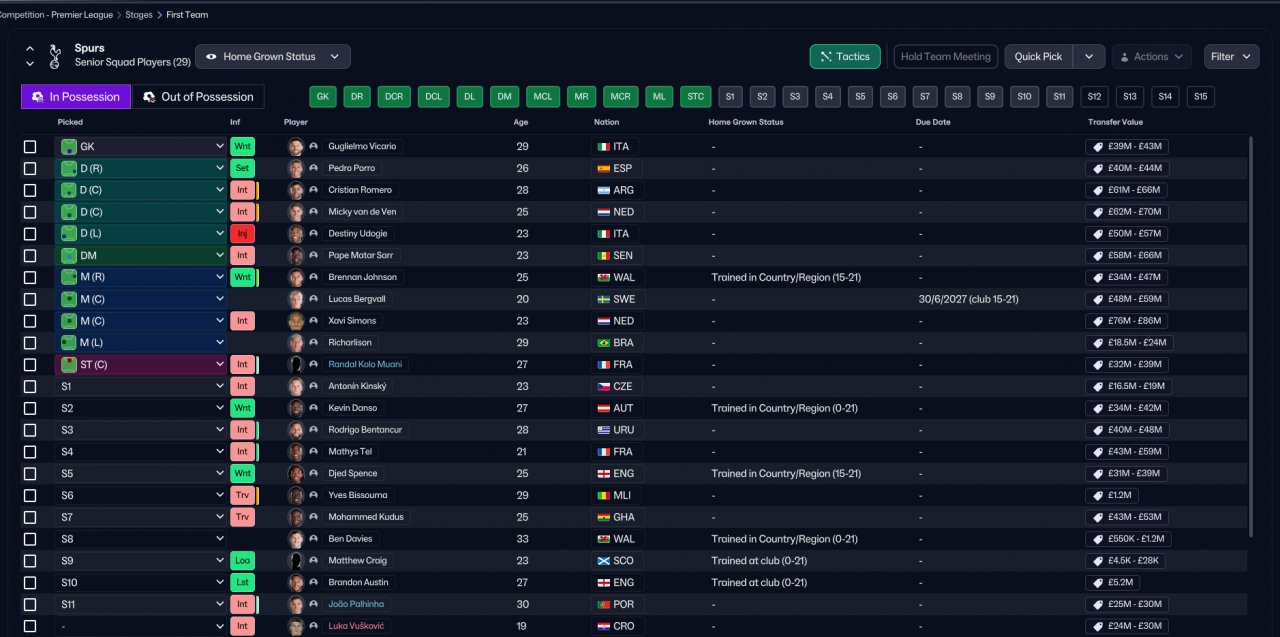Click the person icon beside Richarlison's name
The width and height of the screenshot is (1280, 637).
(313, 343)
